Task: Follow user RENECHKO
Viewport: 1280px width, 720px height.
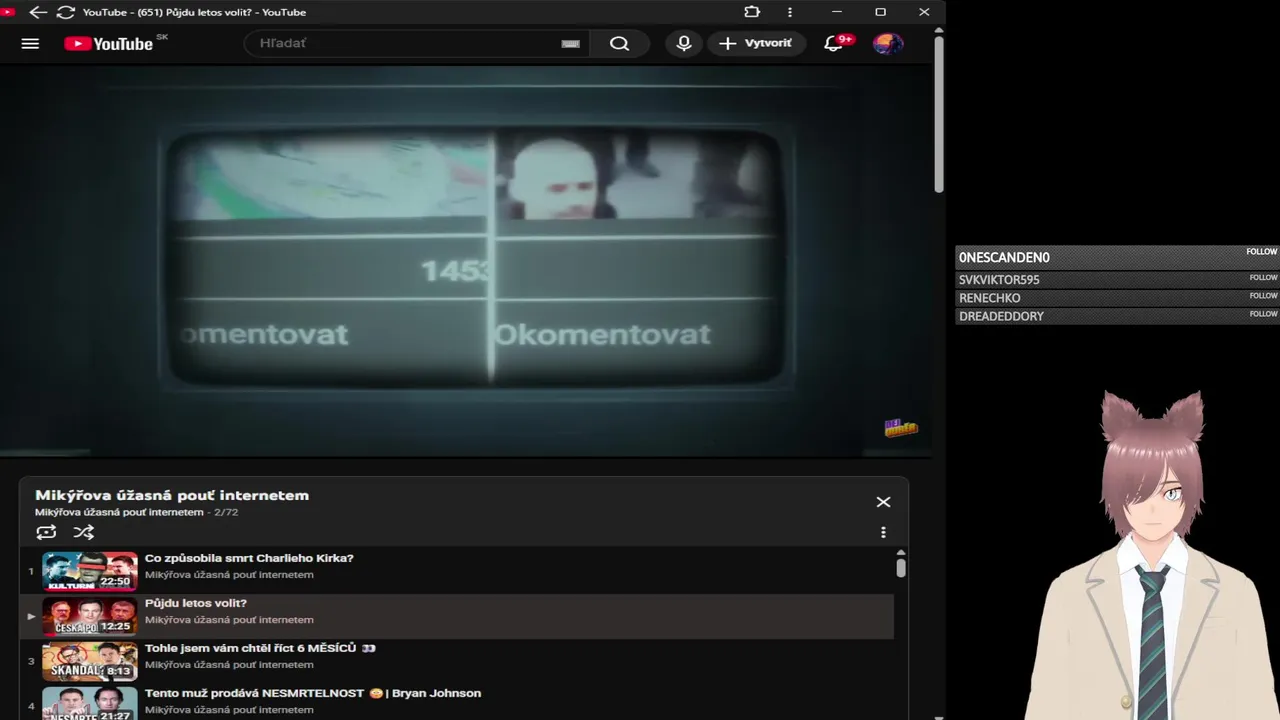Action: point(1263,296)
